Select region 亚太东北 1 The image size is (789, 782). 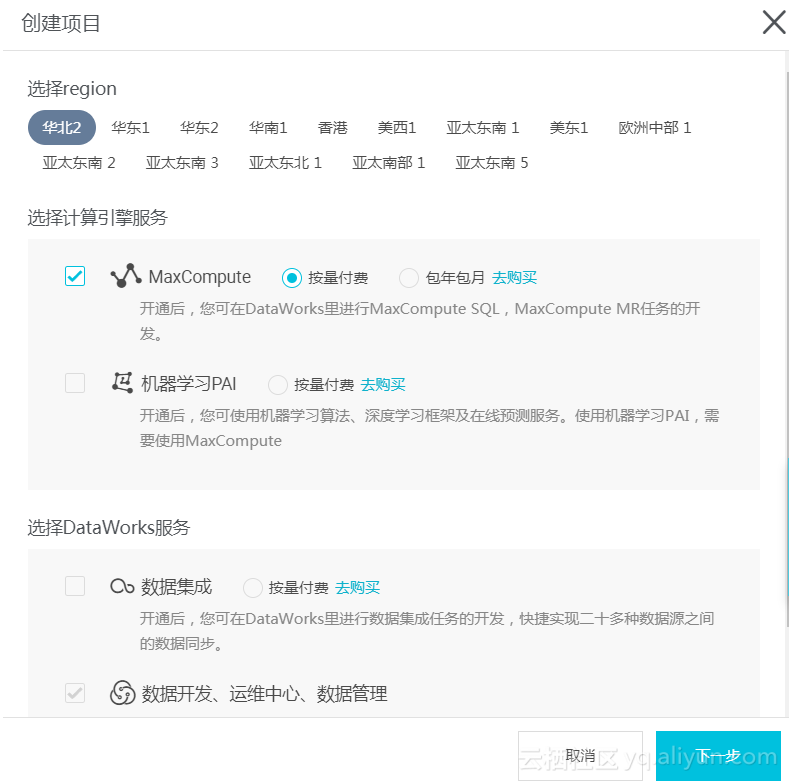(285, 163)
